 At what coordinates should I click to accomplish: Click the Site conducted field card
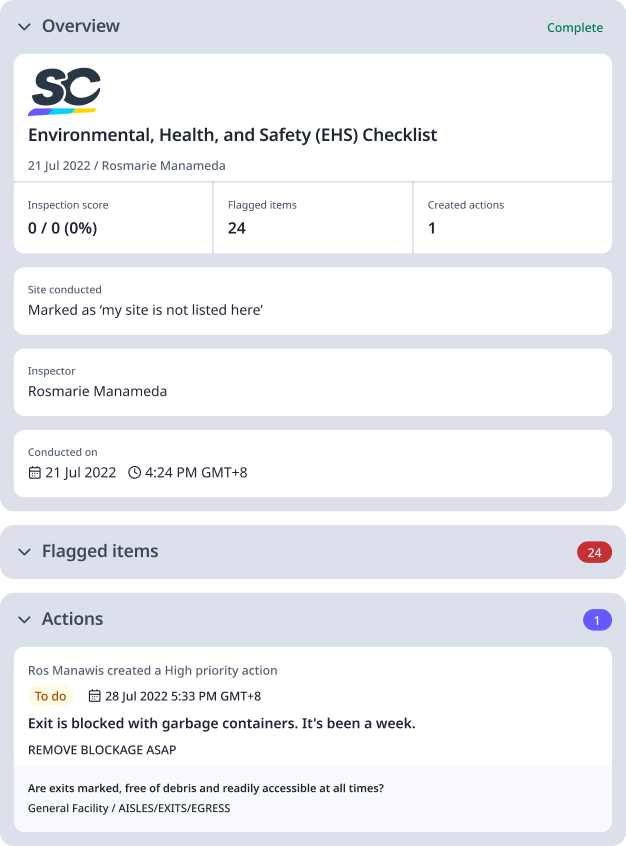pos(312,301)
